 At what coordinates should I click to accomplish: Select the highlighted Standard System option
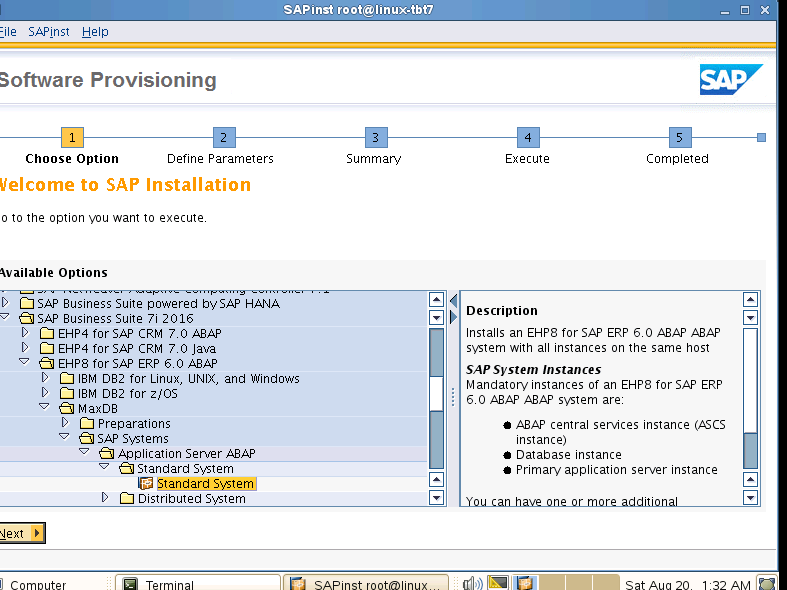206,484
